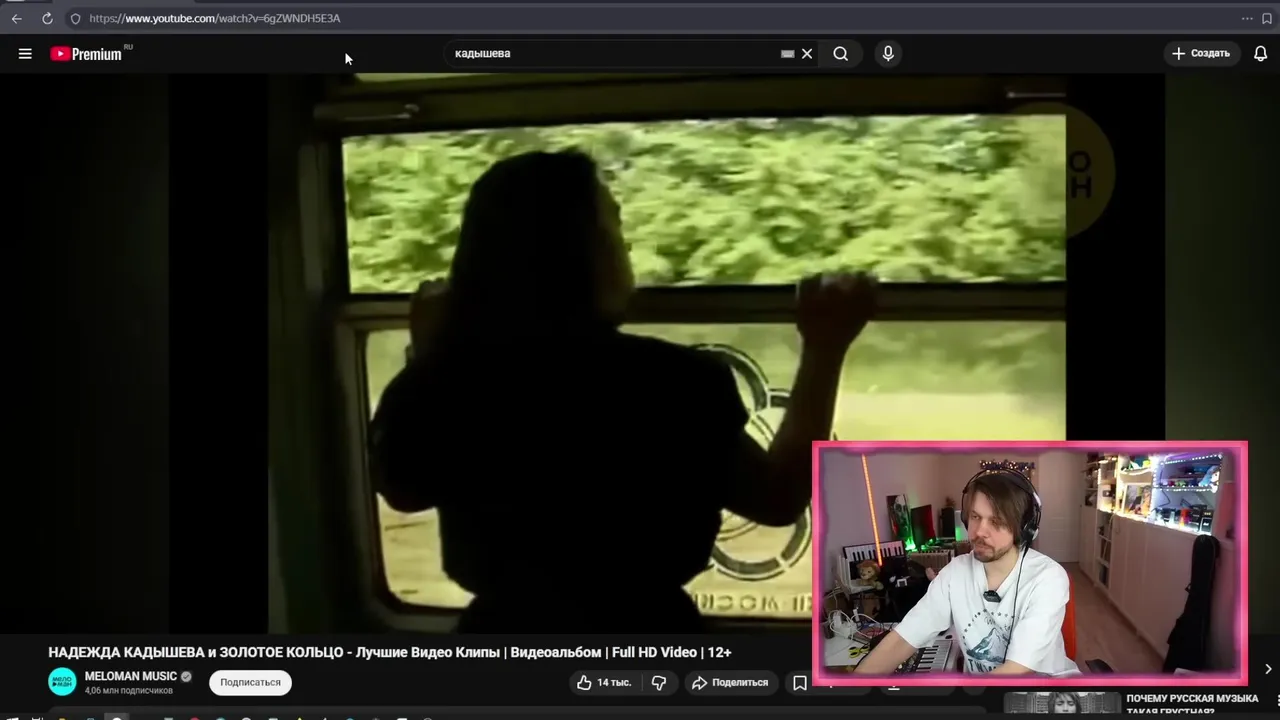Image resolution: width=1280 pixels, height=720 pixels.
Task: Bookmark this page with the bookmark icon
Action: point(1267,18)
